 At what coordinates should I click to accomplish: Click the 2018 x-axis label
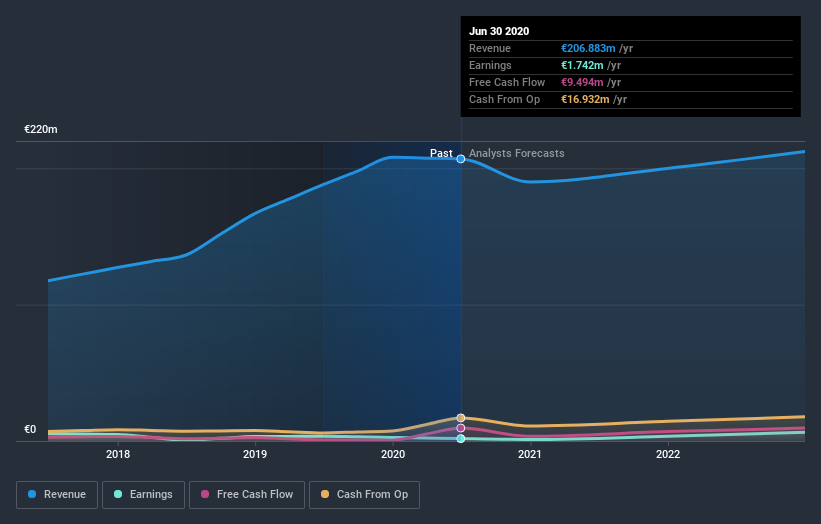click(x=118, y=454)
